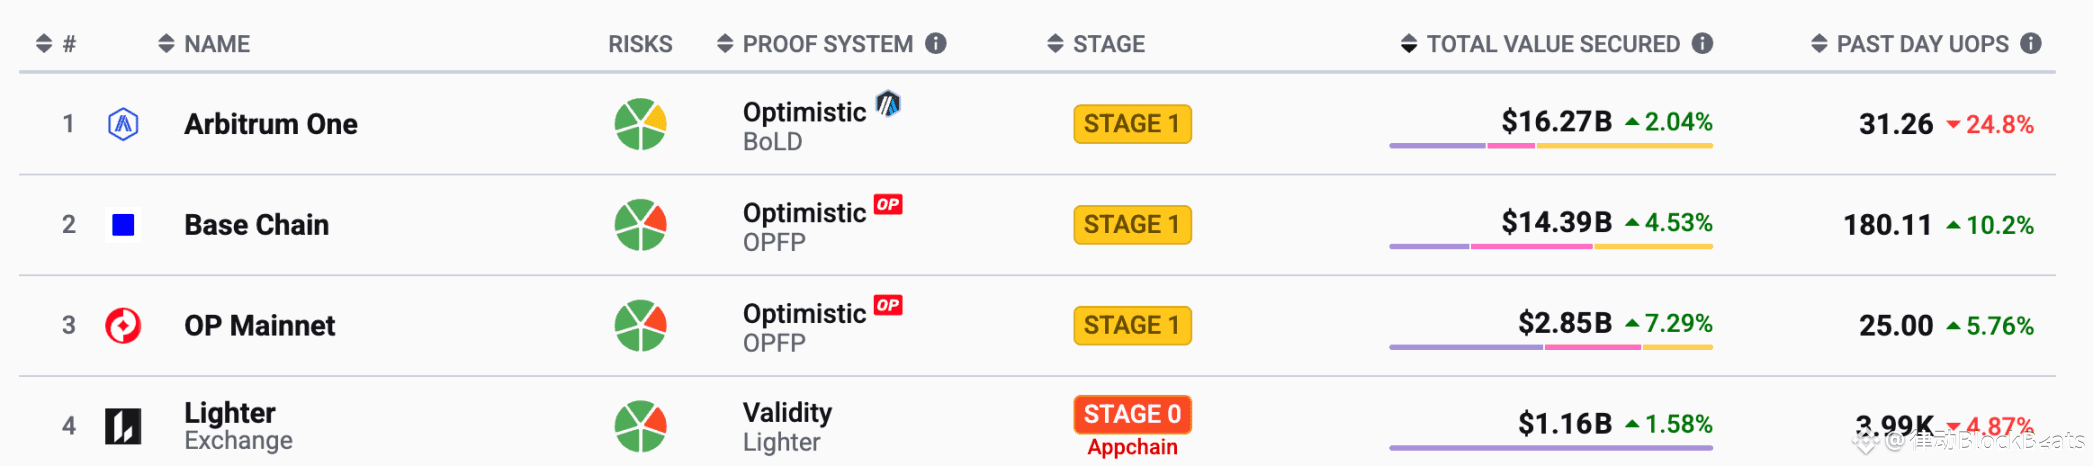The image size is (2093, 466).
Task: Click the OP Mainnet value breakdown bar
Action: click(1551, 347)
